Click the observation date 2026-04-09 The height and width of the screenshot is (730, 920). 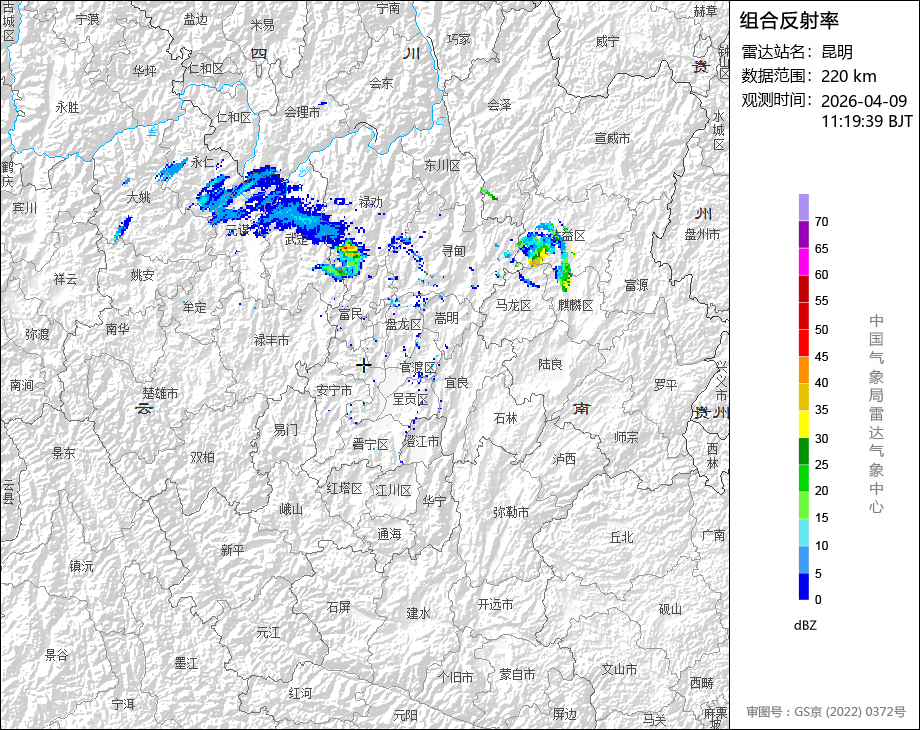864,101
